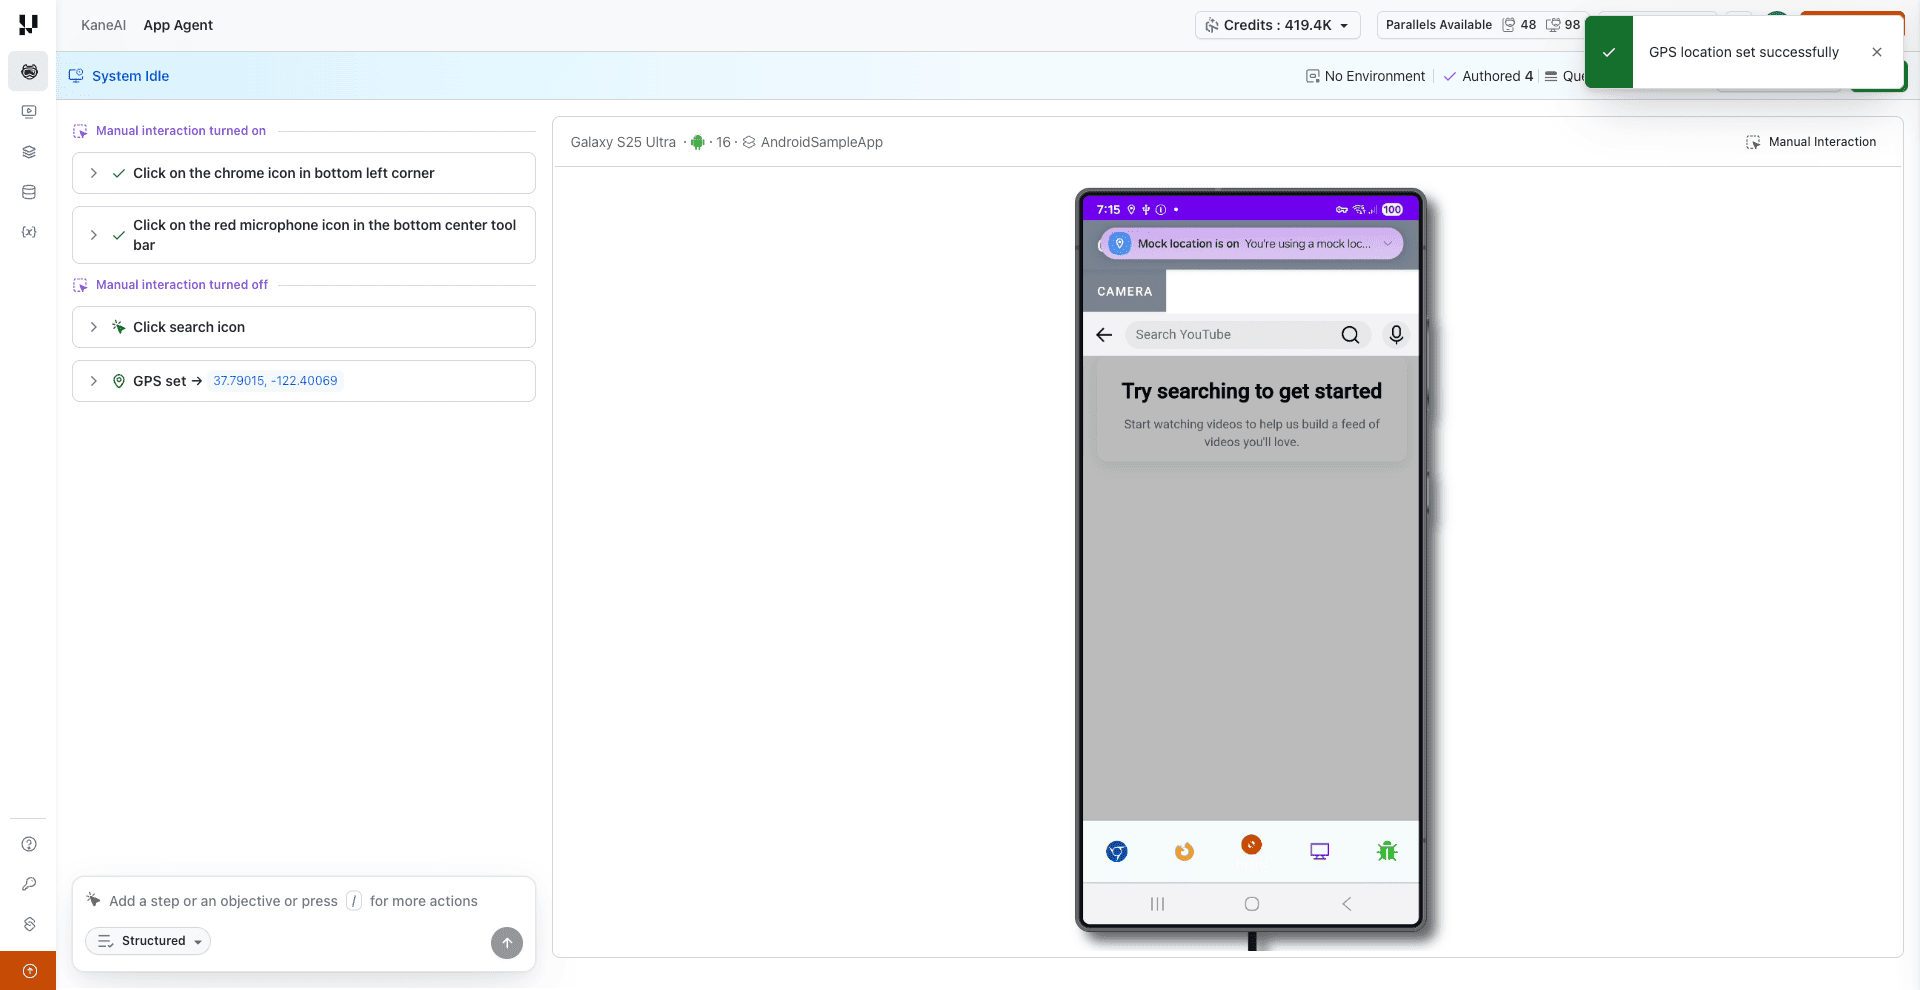
Task: Expand the 'Click search icon' step
Action: tap(94, 327)
